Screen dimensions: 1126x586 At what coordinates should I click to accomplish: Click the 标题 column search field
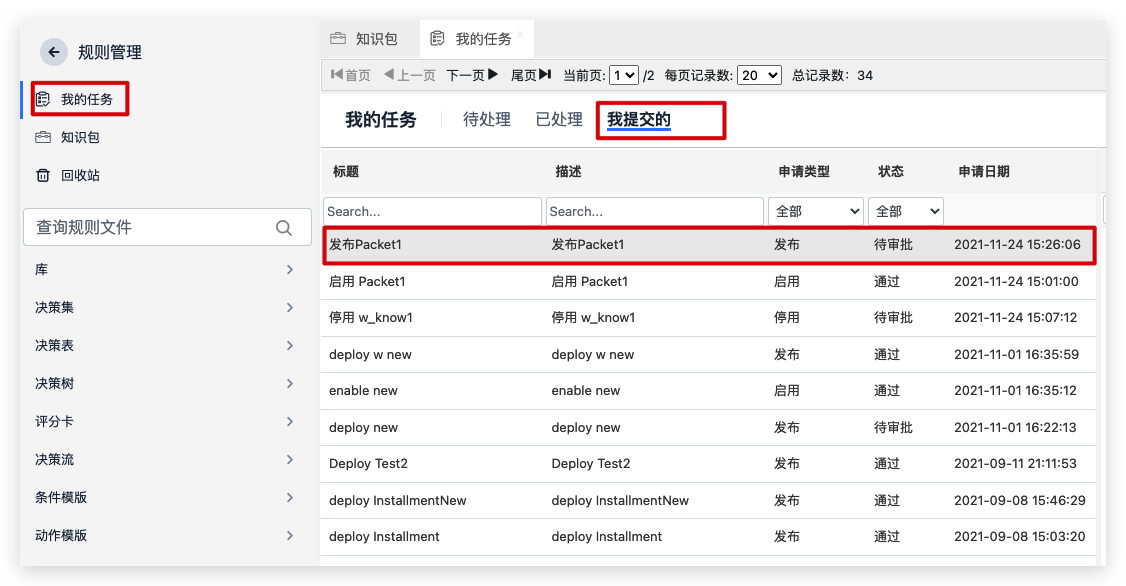tap(432, 211)
